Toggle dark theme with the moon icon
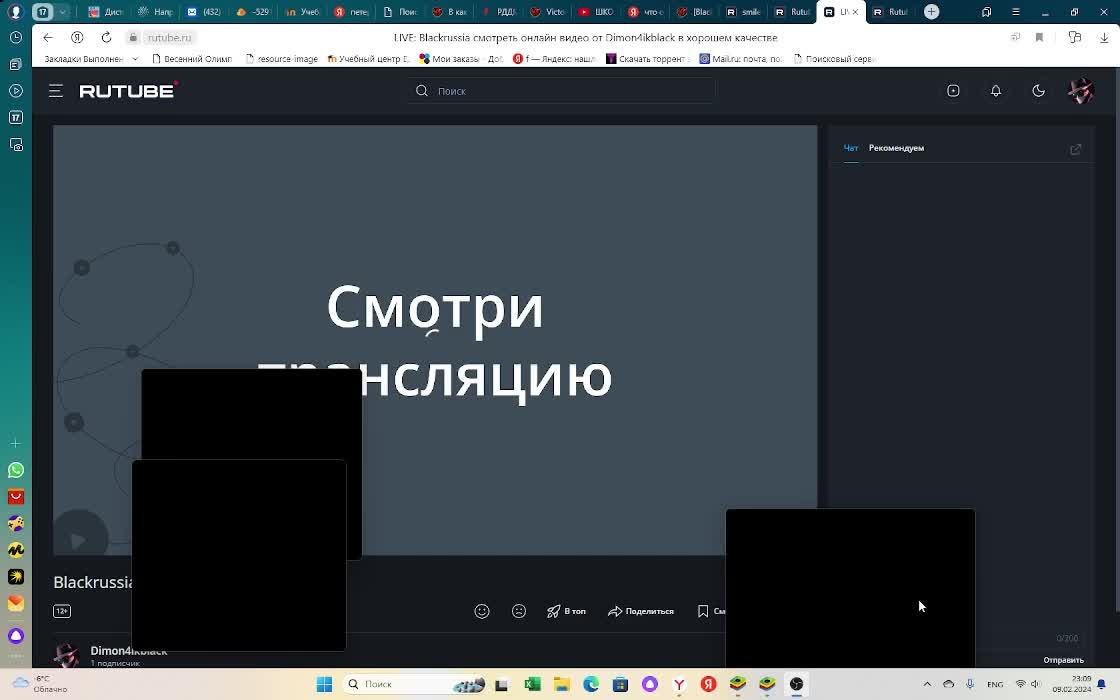The height and width of the screenshot is (700, 1120). [x=1039, y=91]
